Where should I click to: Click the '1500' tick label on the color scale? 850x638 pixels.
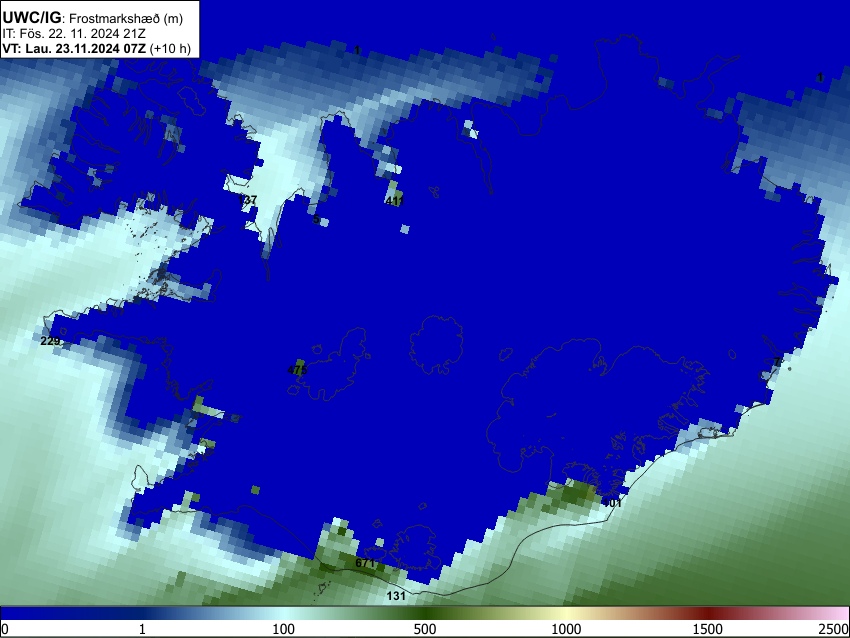(708, 629)
